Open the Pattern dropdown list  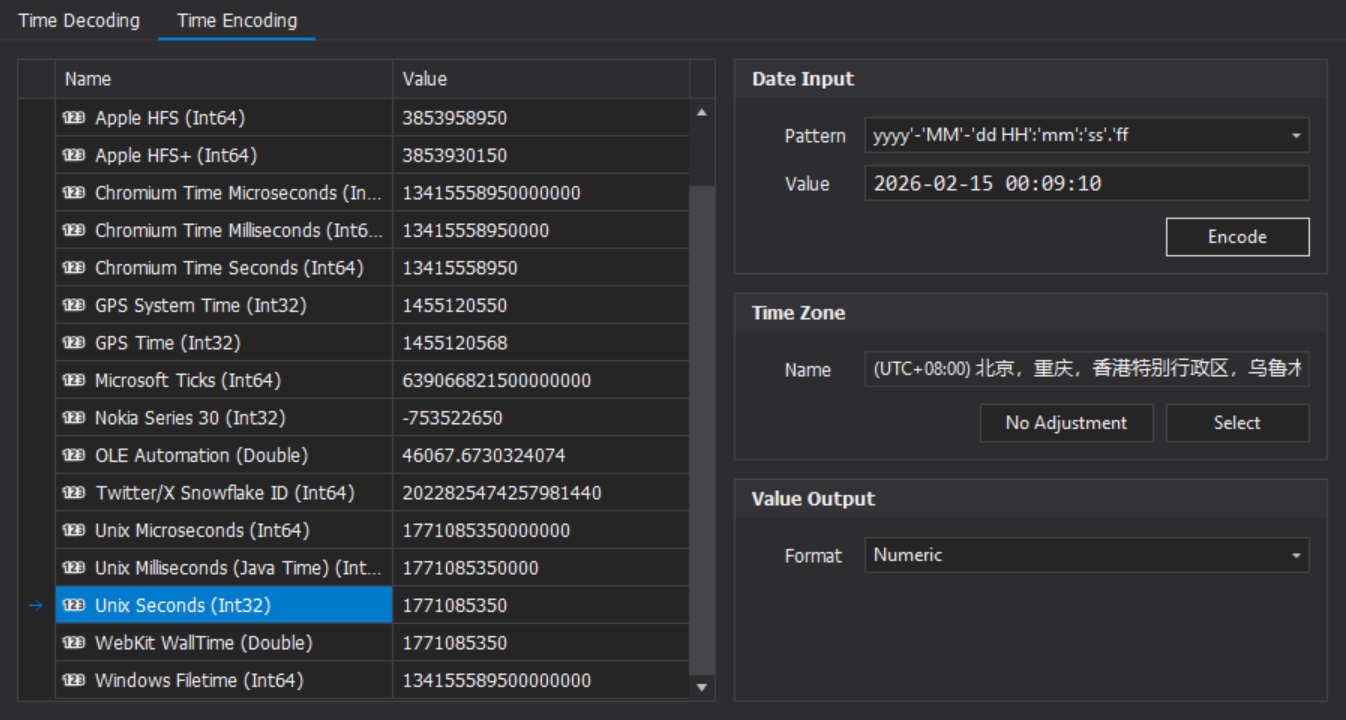tap(1296, 135)
